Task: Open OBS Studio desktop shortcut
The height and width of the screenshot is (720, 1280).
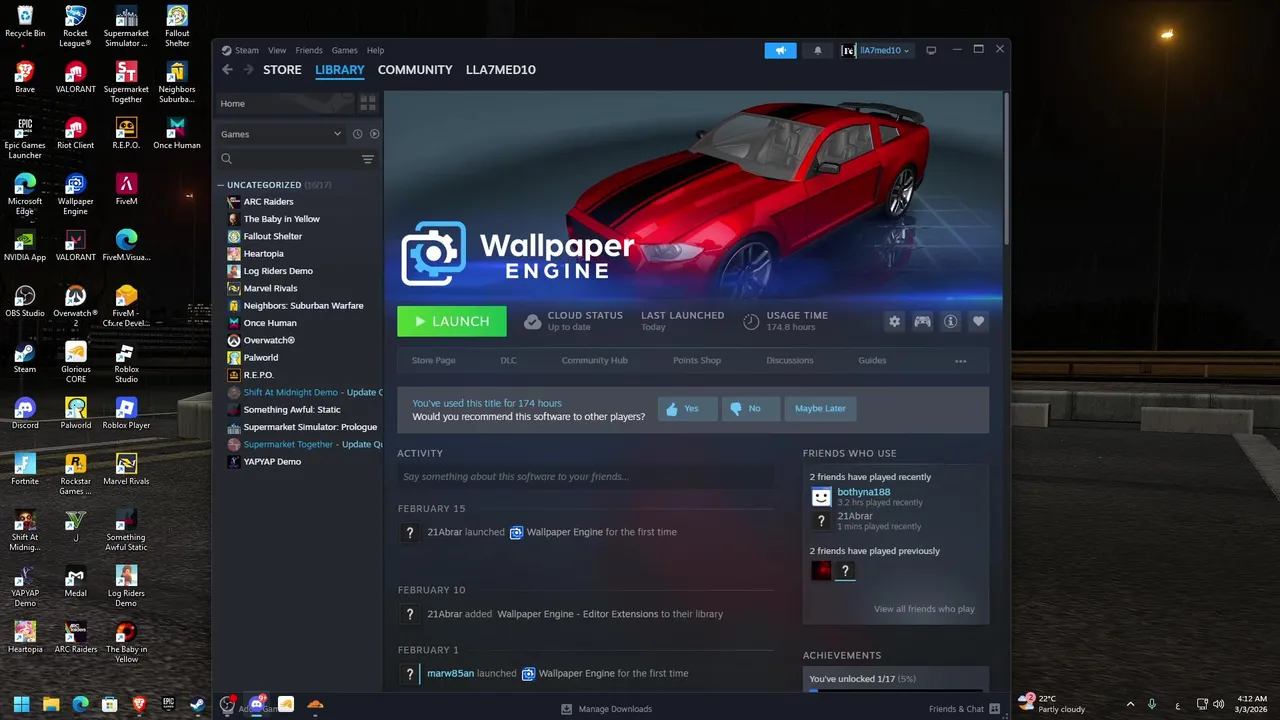Action: (25, 302)
